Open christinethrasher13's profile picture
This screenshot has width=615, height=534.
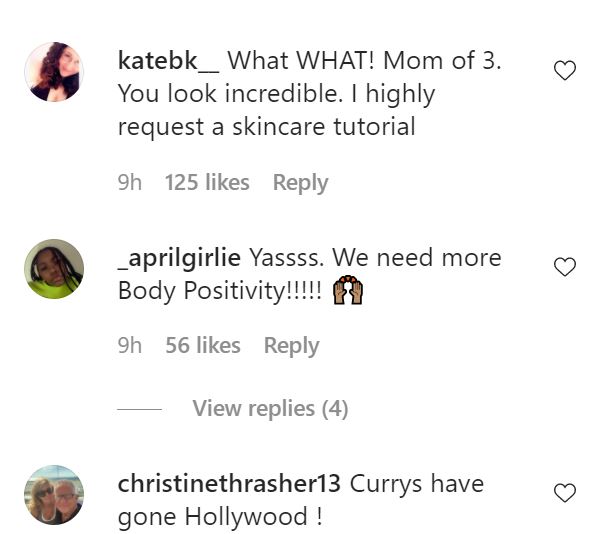53,494
